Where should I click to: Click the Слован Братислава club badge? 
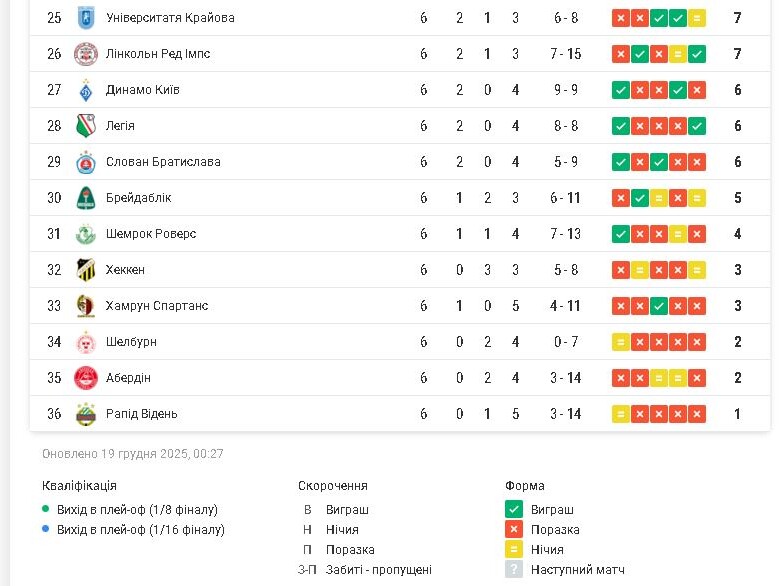[85, 162]
